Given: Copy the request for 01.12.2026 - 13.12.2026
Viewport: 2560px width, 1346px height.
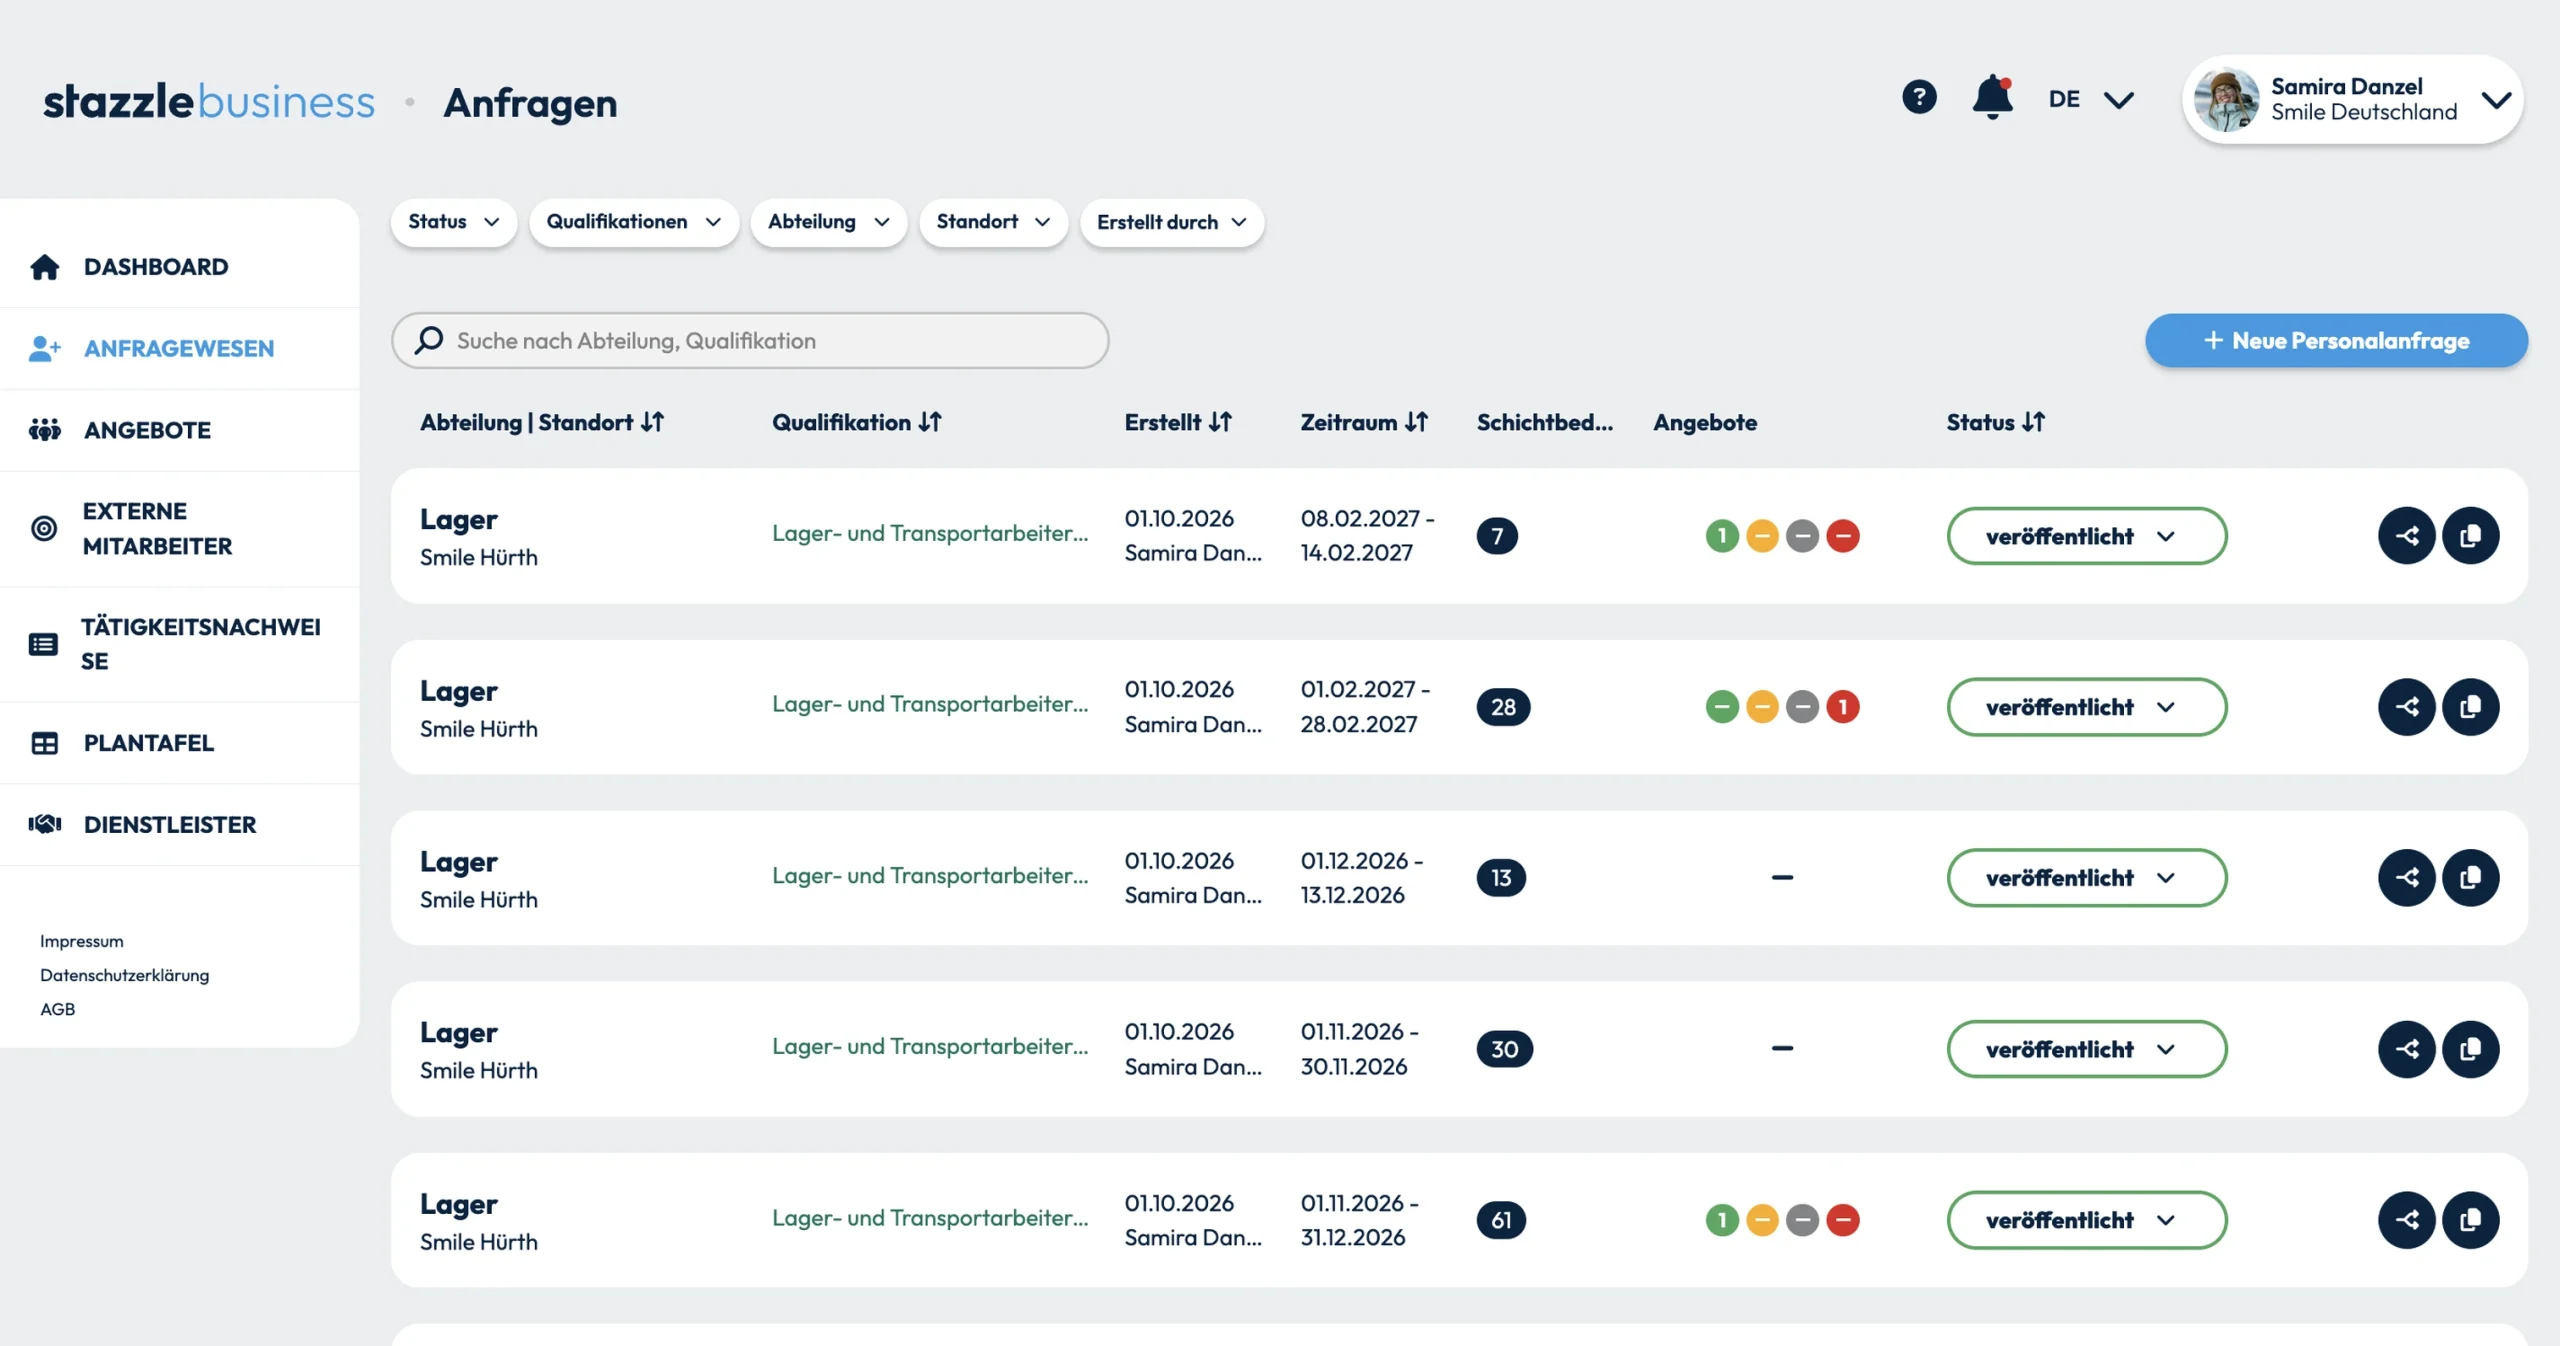Looking at the screenshot, I should pos(2470,878).
